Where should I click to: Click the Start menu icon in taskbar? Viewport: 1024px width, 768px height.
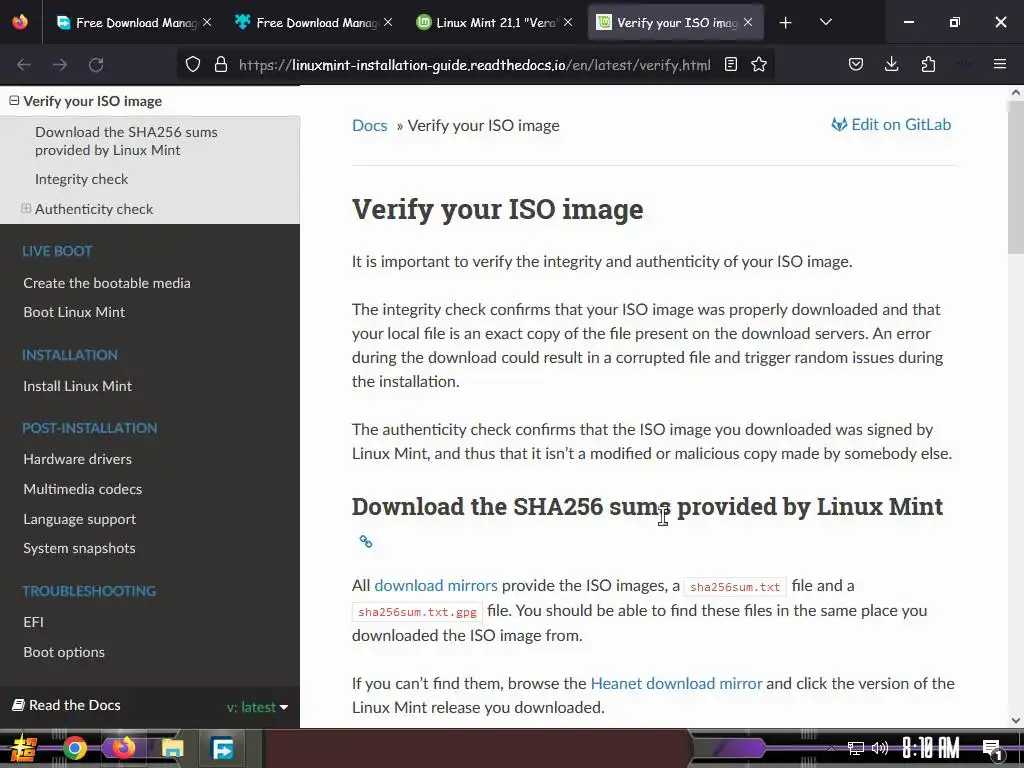(24, 748)
